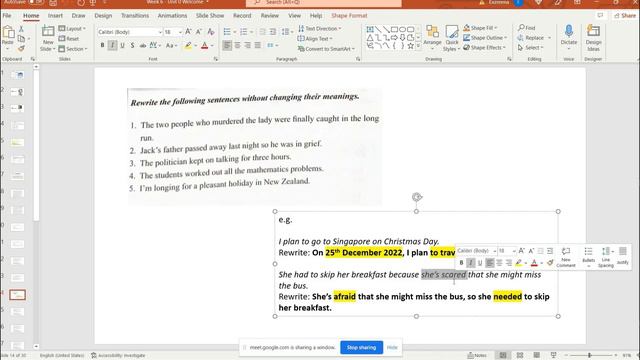Pick the oval shape in gallery

(x=402, y=29)
